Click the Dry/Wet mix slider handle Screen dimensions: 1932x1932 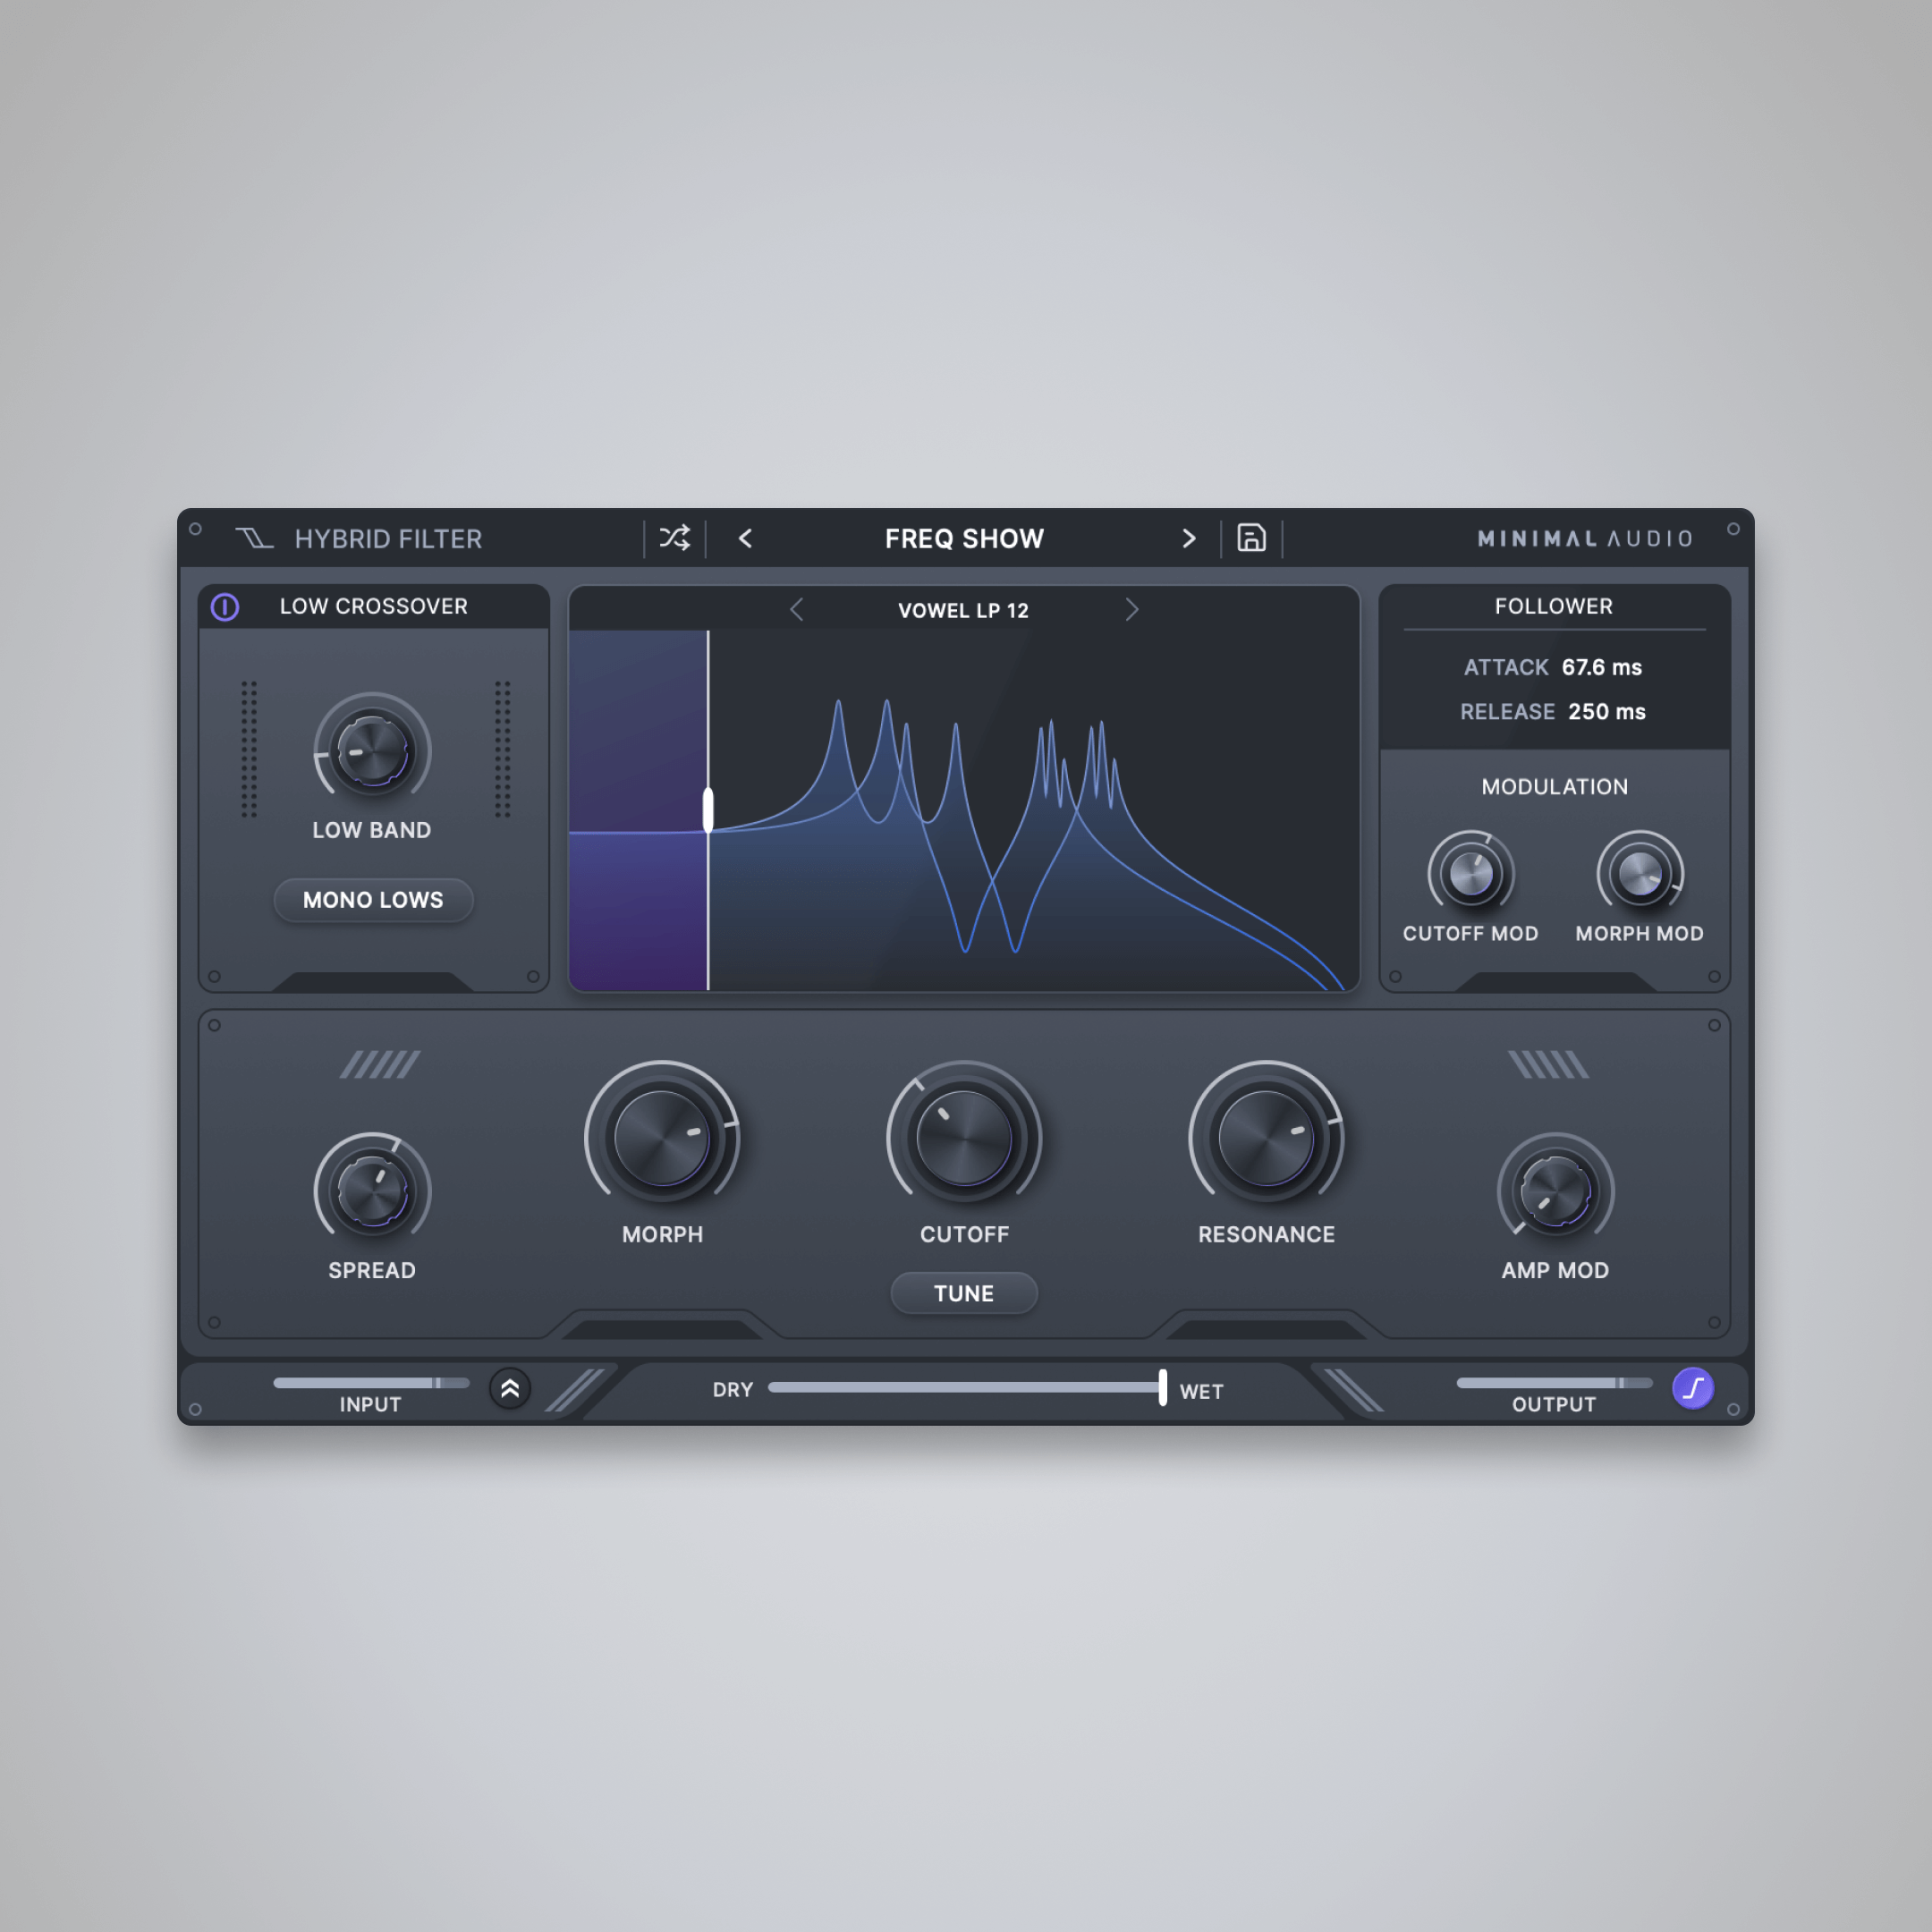pyautogui.click(x=1162, y=1387)
